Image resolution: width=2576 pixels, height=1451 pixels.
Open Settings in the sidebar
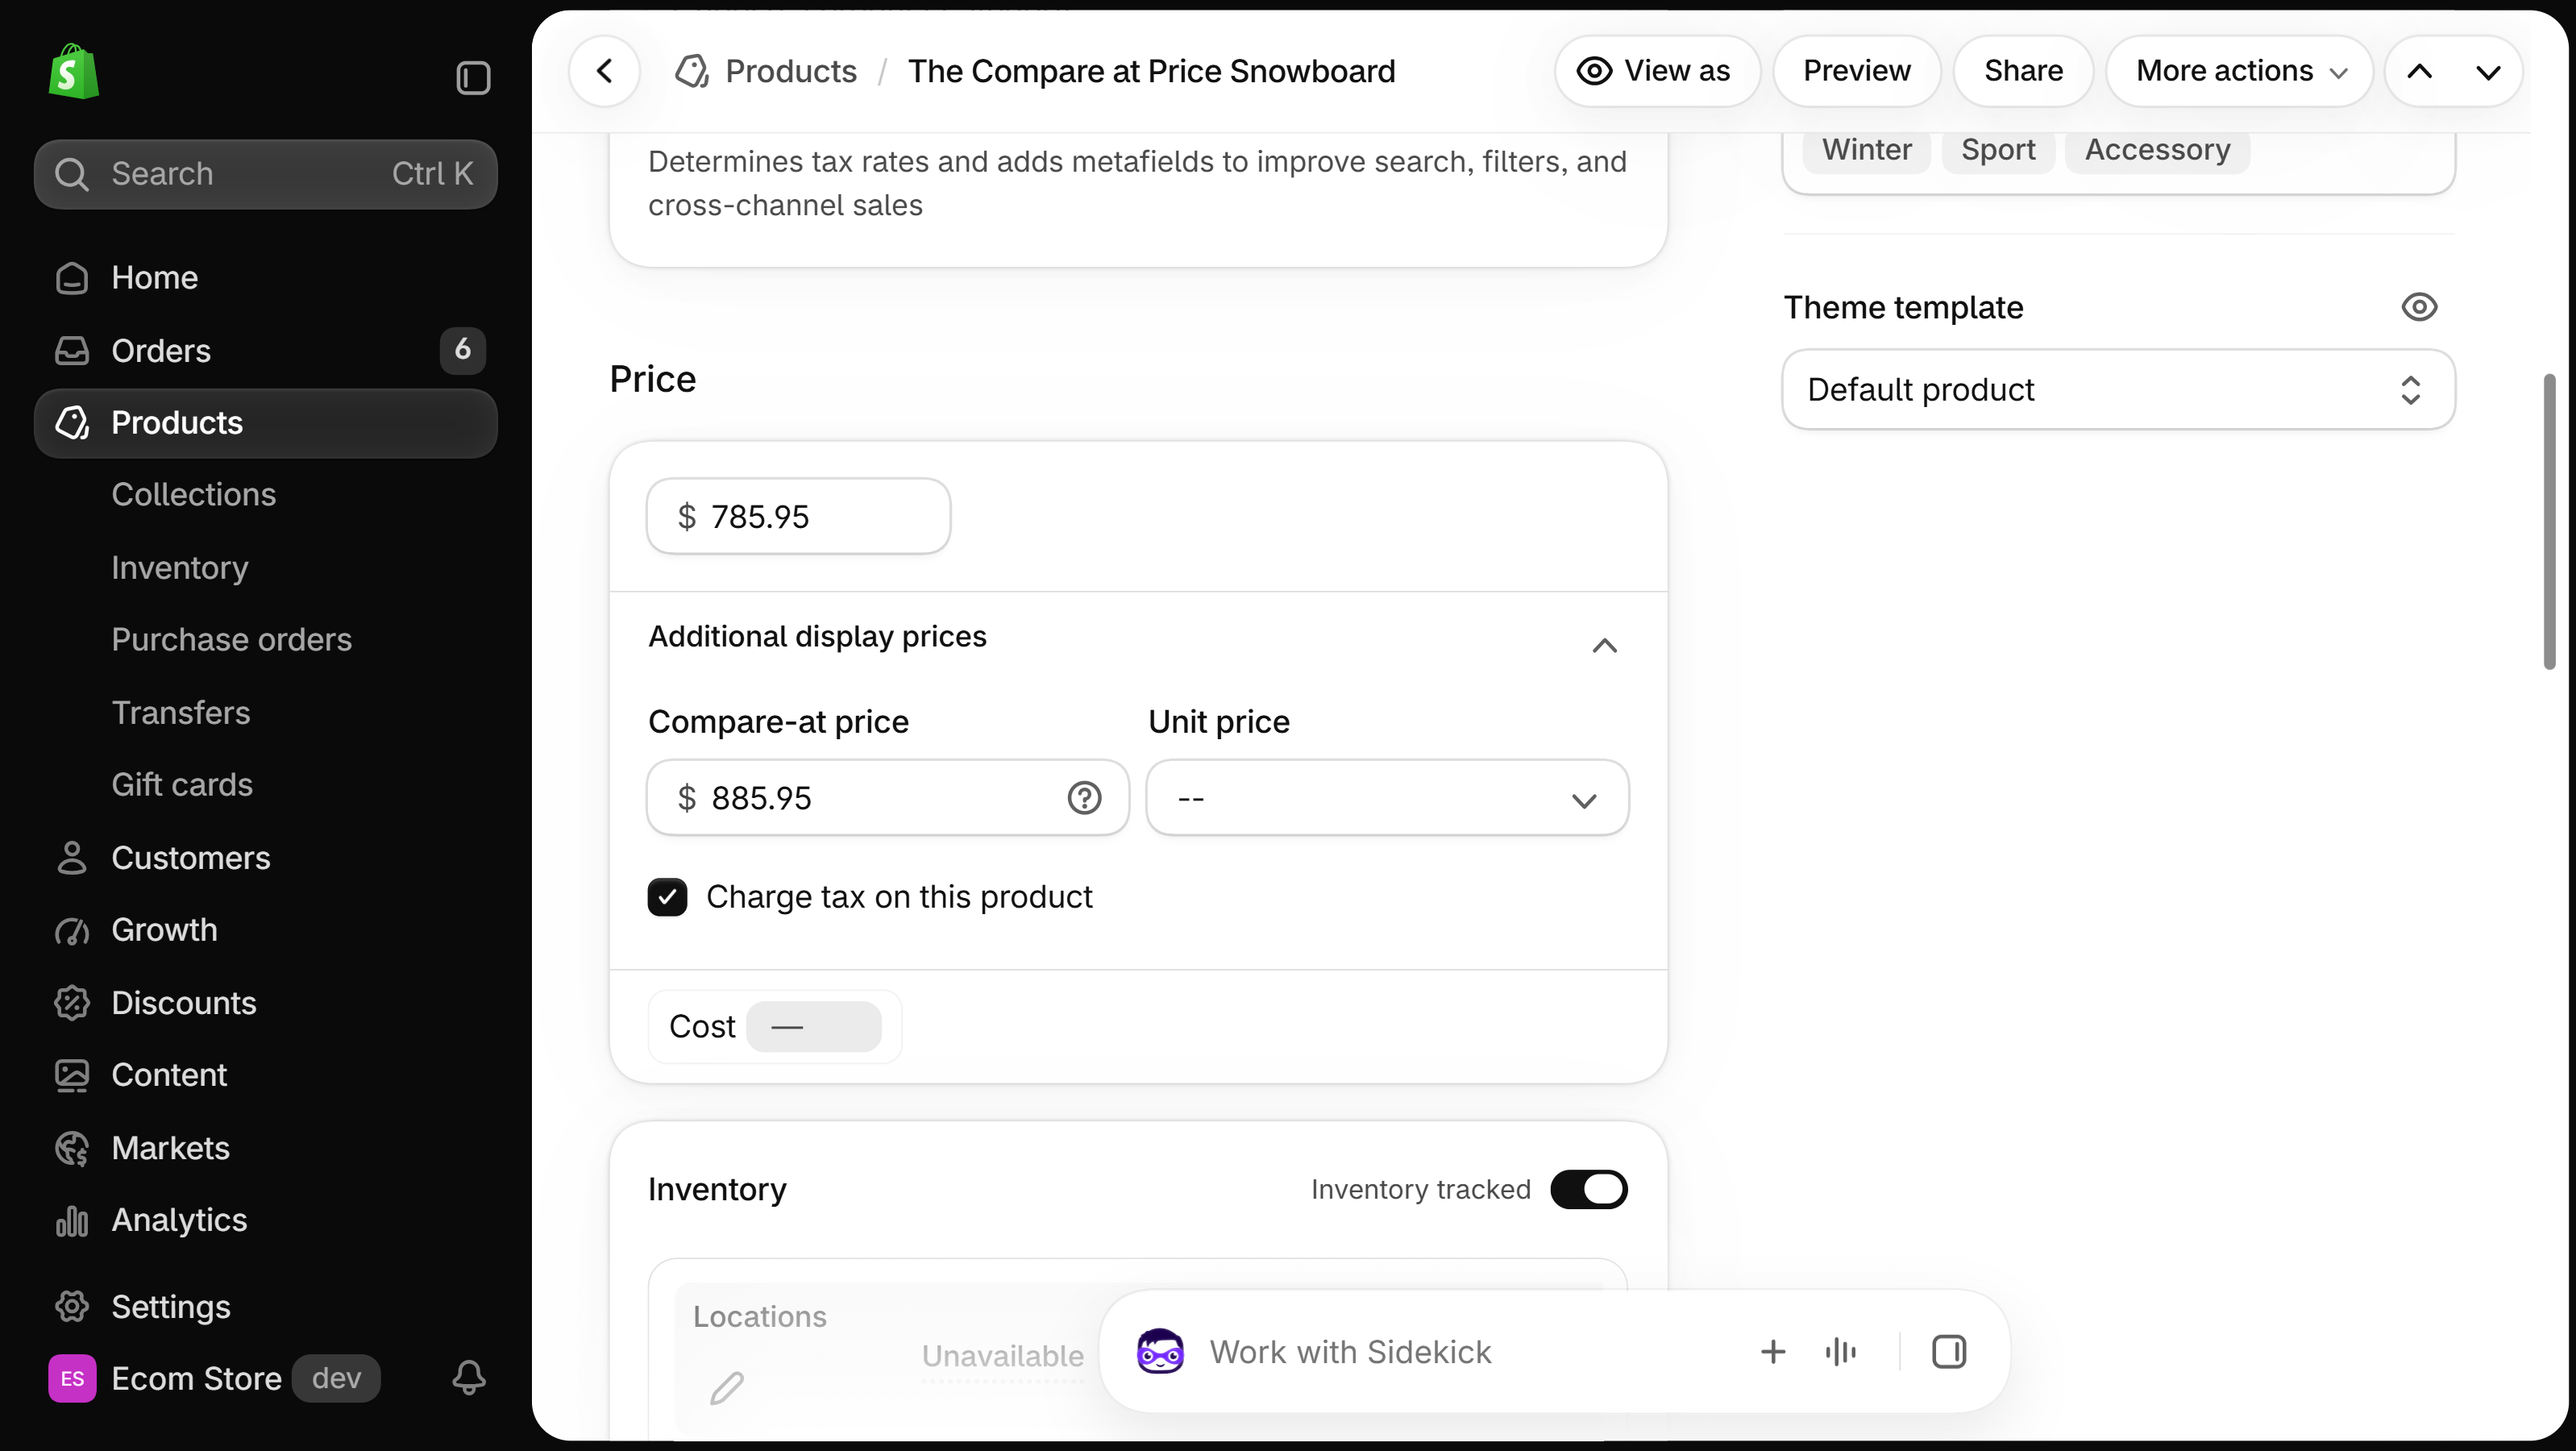[265, 1306]
